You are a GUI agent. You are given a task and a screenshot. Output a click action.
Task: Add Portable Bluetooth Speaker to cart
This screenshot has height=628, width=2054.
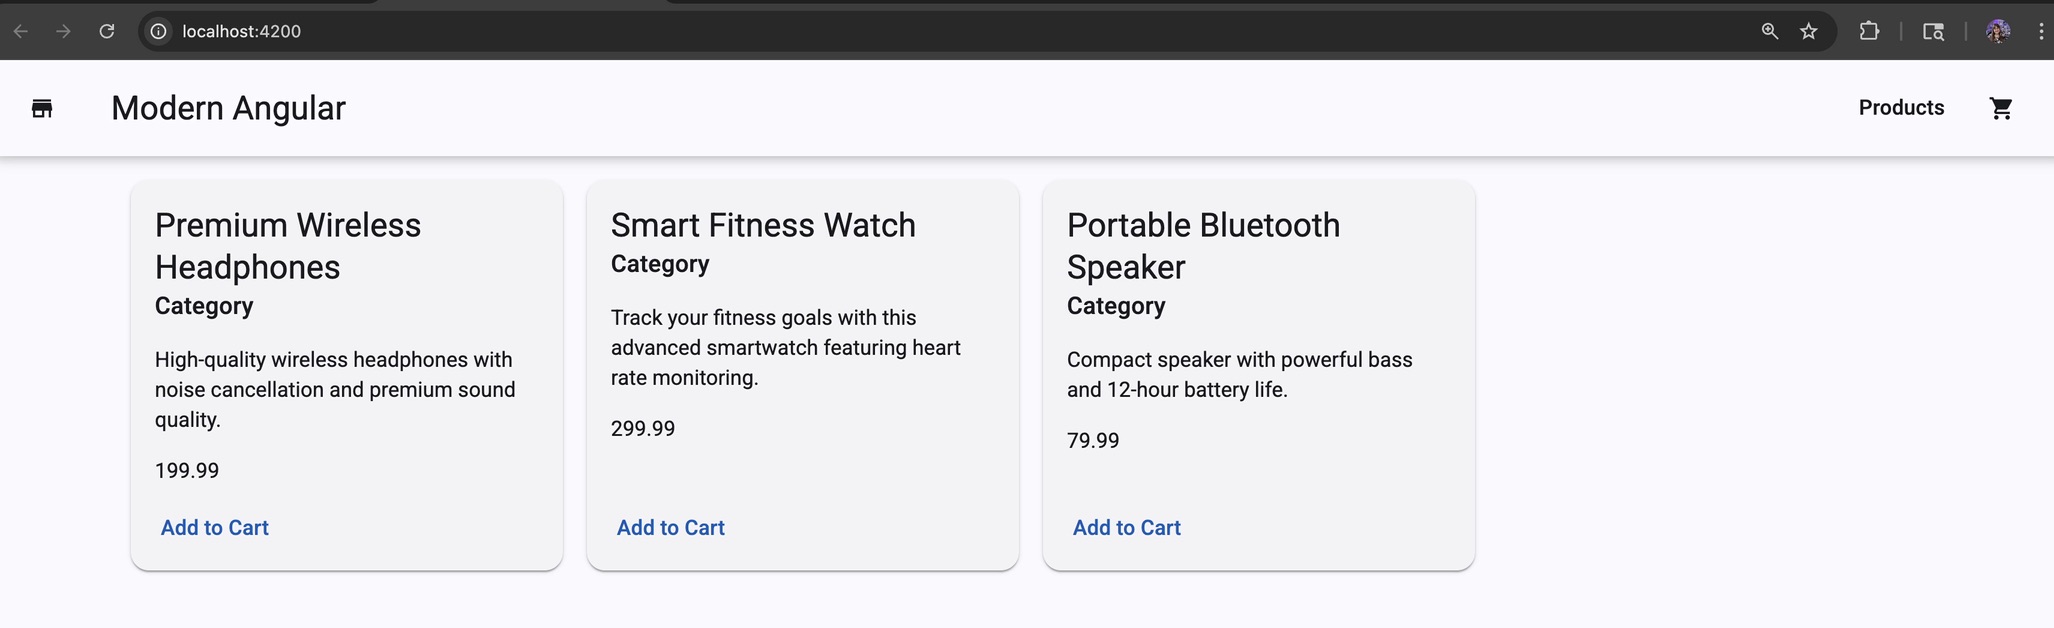click(x=1126, y=527)
